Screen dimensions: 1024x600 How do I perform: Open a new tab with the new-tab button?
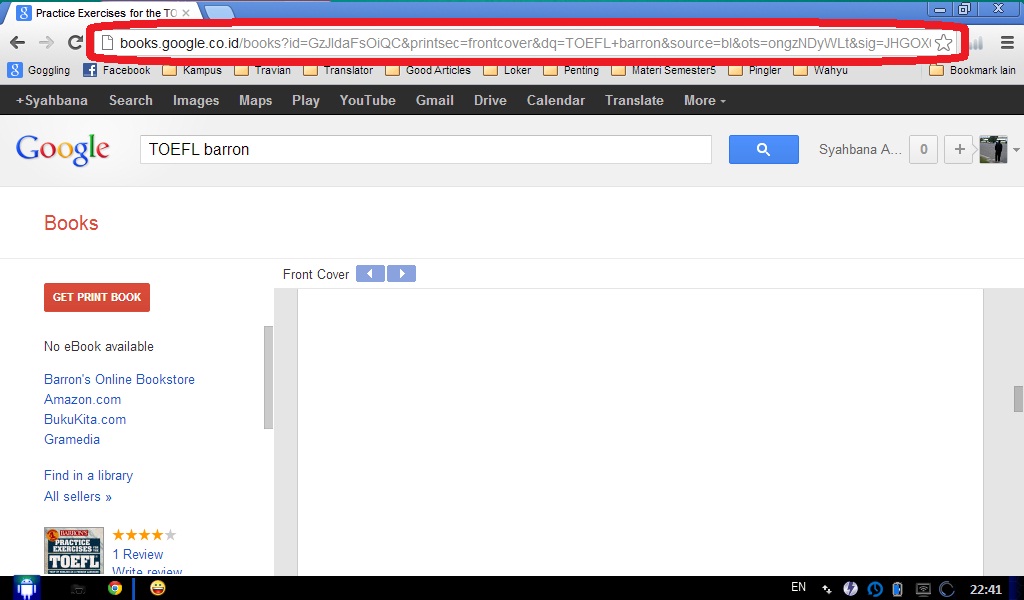tap(219, 12)
